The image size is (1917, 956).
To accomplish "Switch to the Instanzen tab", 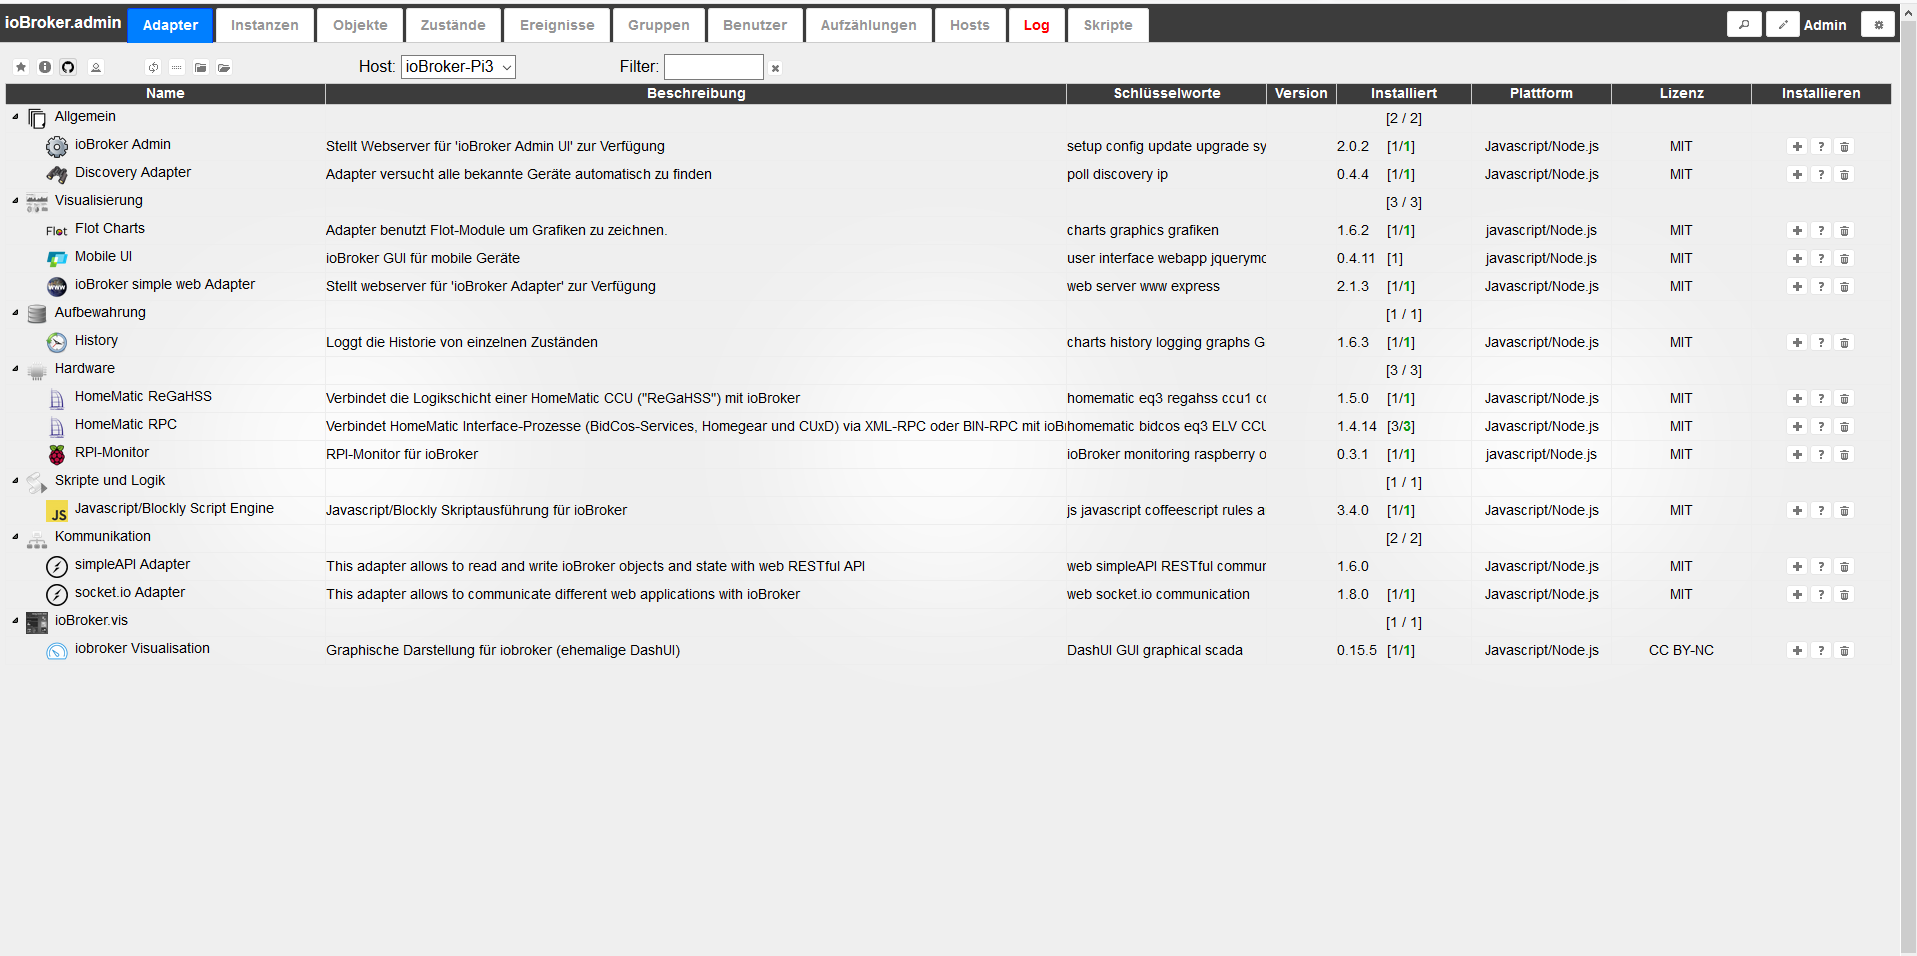I will pos(265,25).
